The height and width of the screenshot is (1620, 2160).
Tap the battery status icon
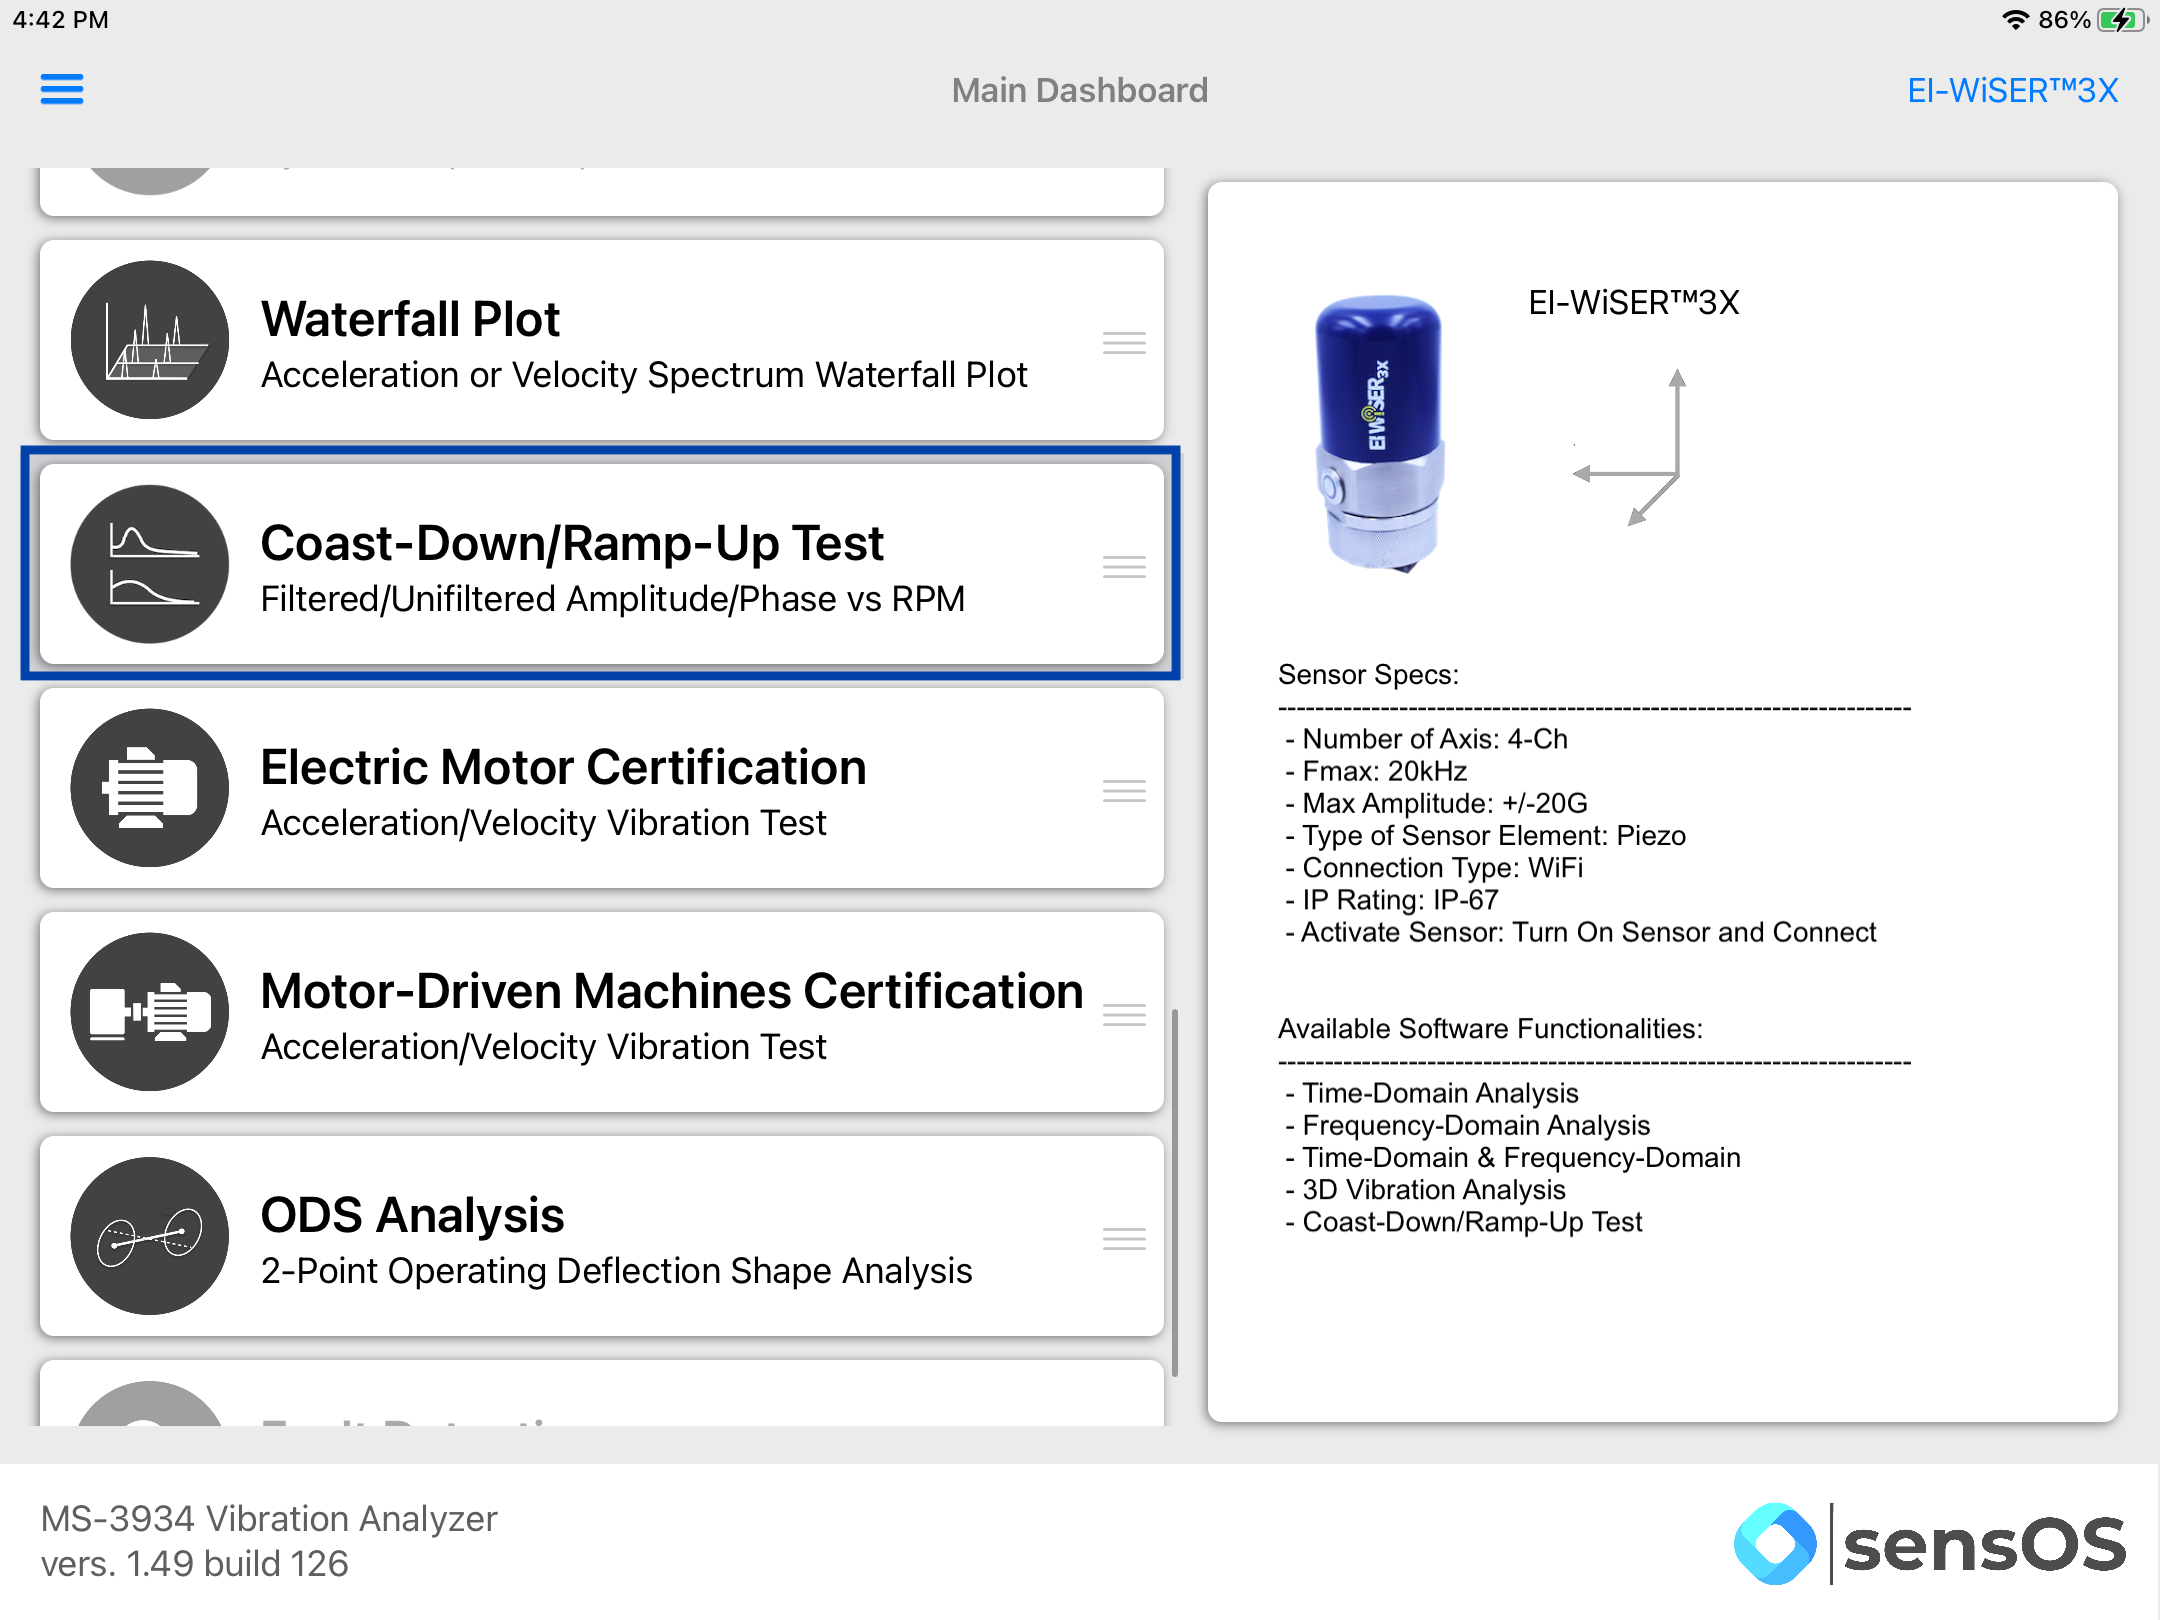[x=2123, y=20]
